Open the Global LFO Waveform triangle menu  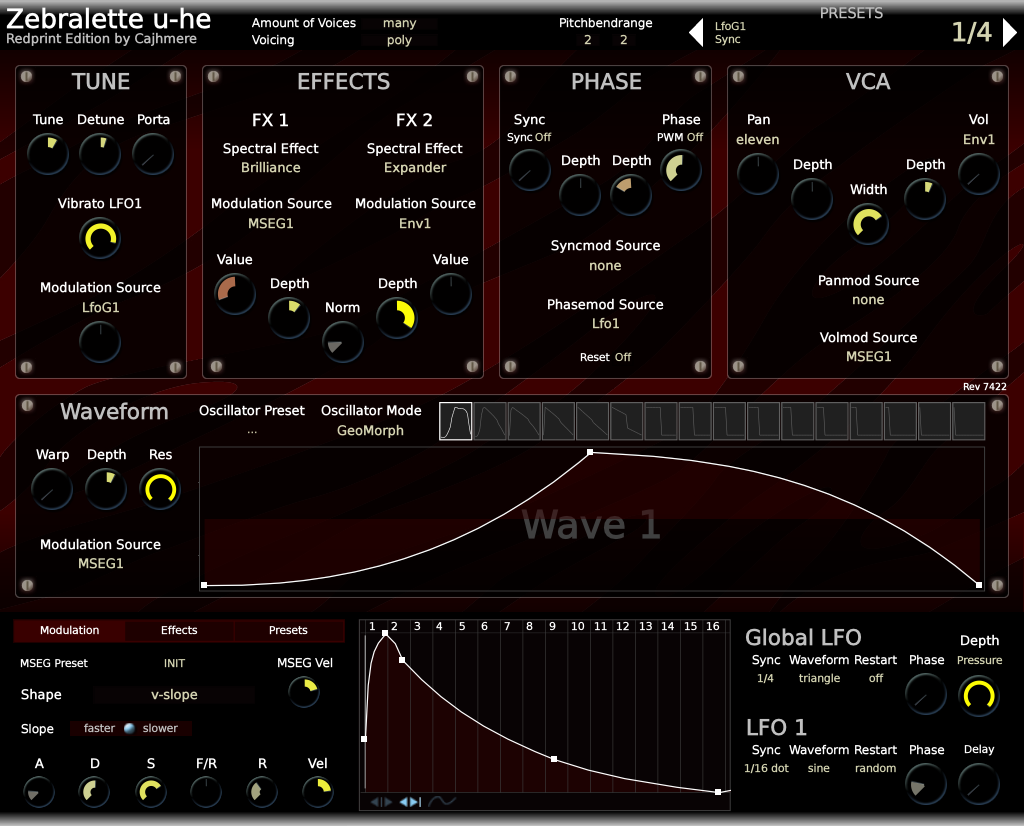(x=819, y=678)
